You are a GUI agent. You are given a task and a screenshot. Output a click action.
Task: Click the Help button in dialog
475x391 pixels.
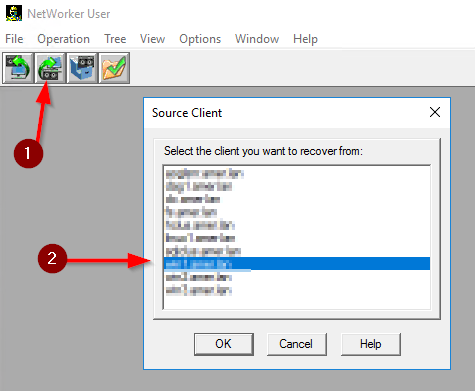pyautogui.click(x=371, y=344)
